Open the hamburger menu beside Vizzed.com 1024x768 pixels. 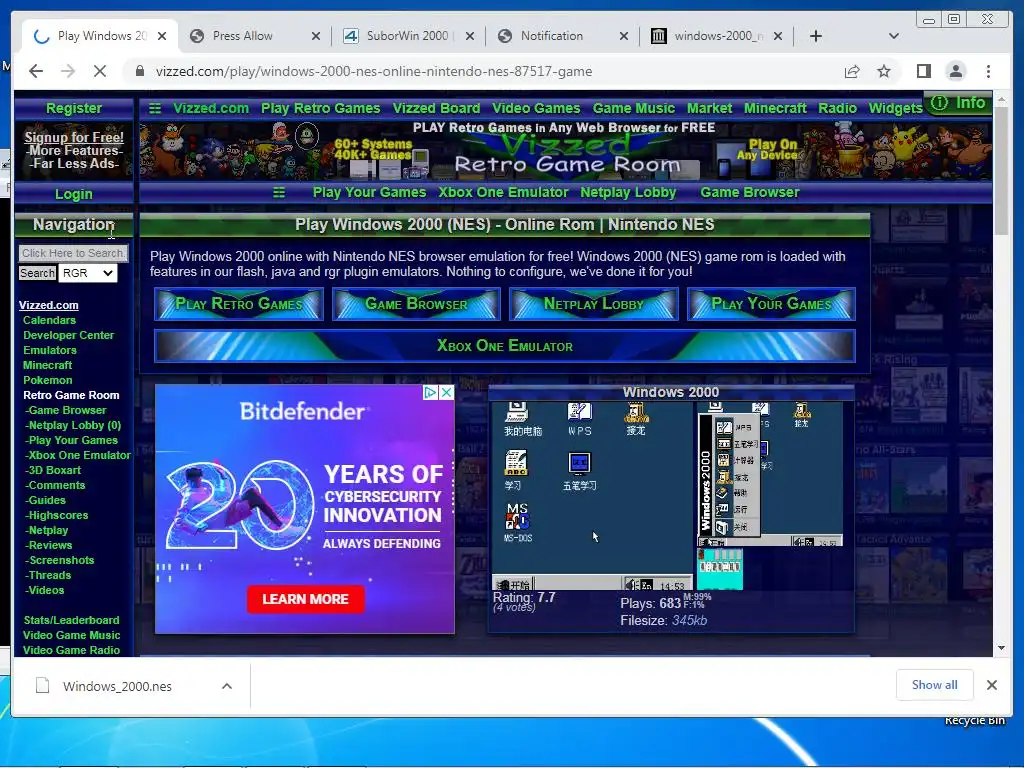click(155, 108)
